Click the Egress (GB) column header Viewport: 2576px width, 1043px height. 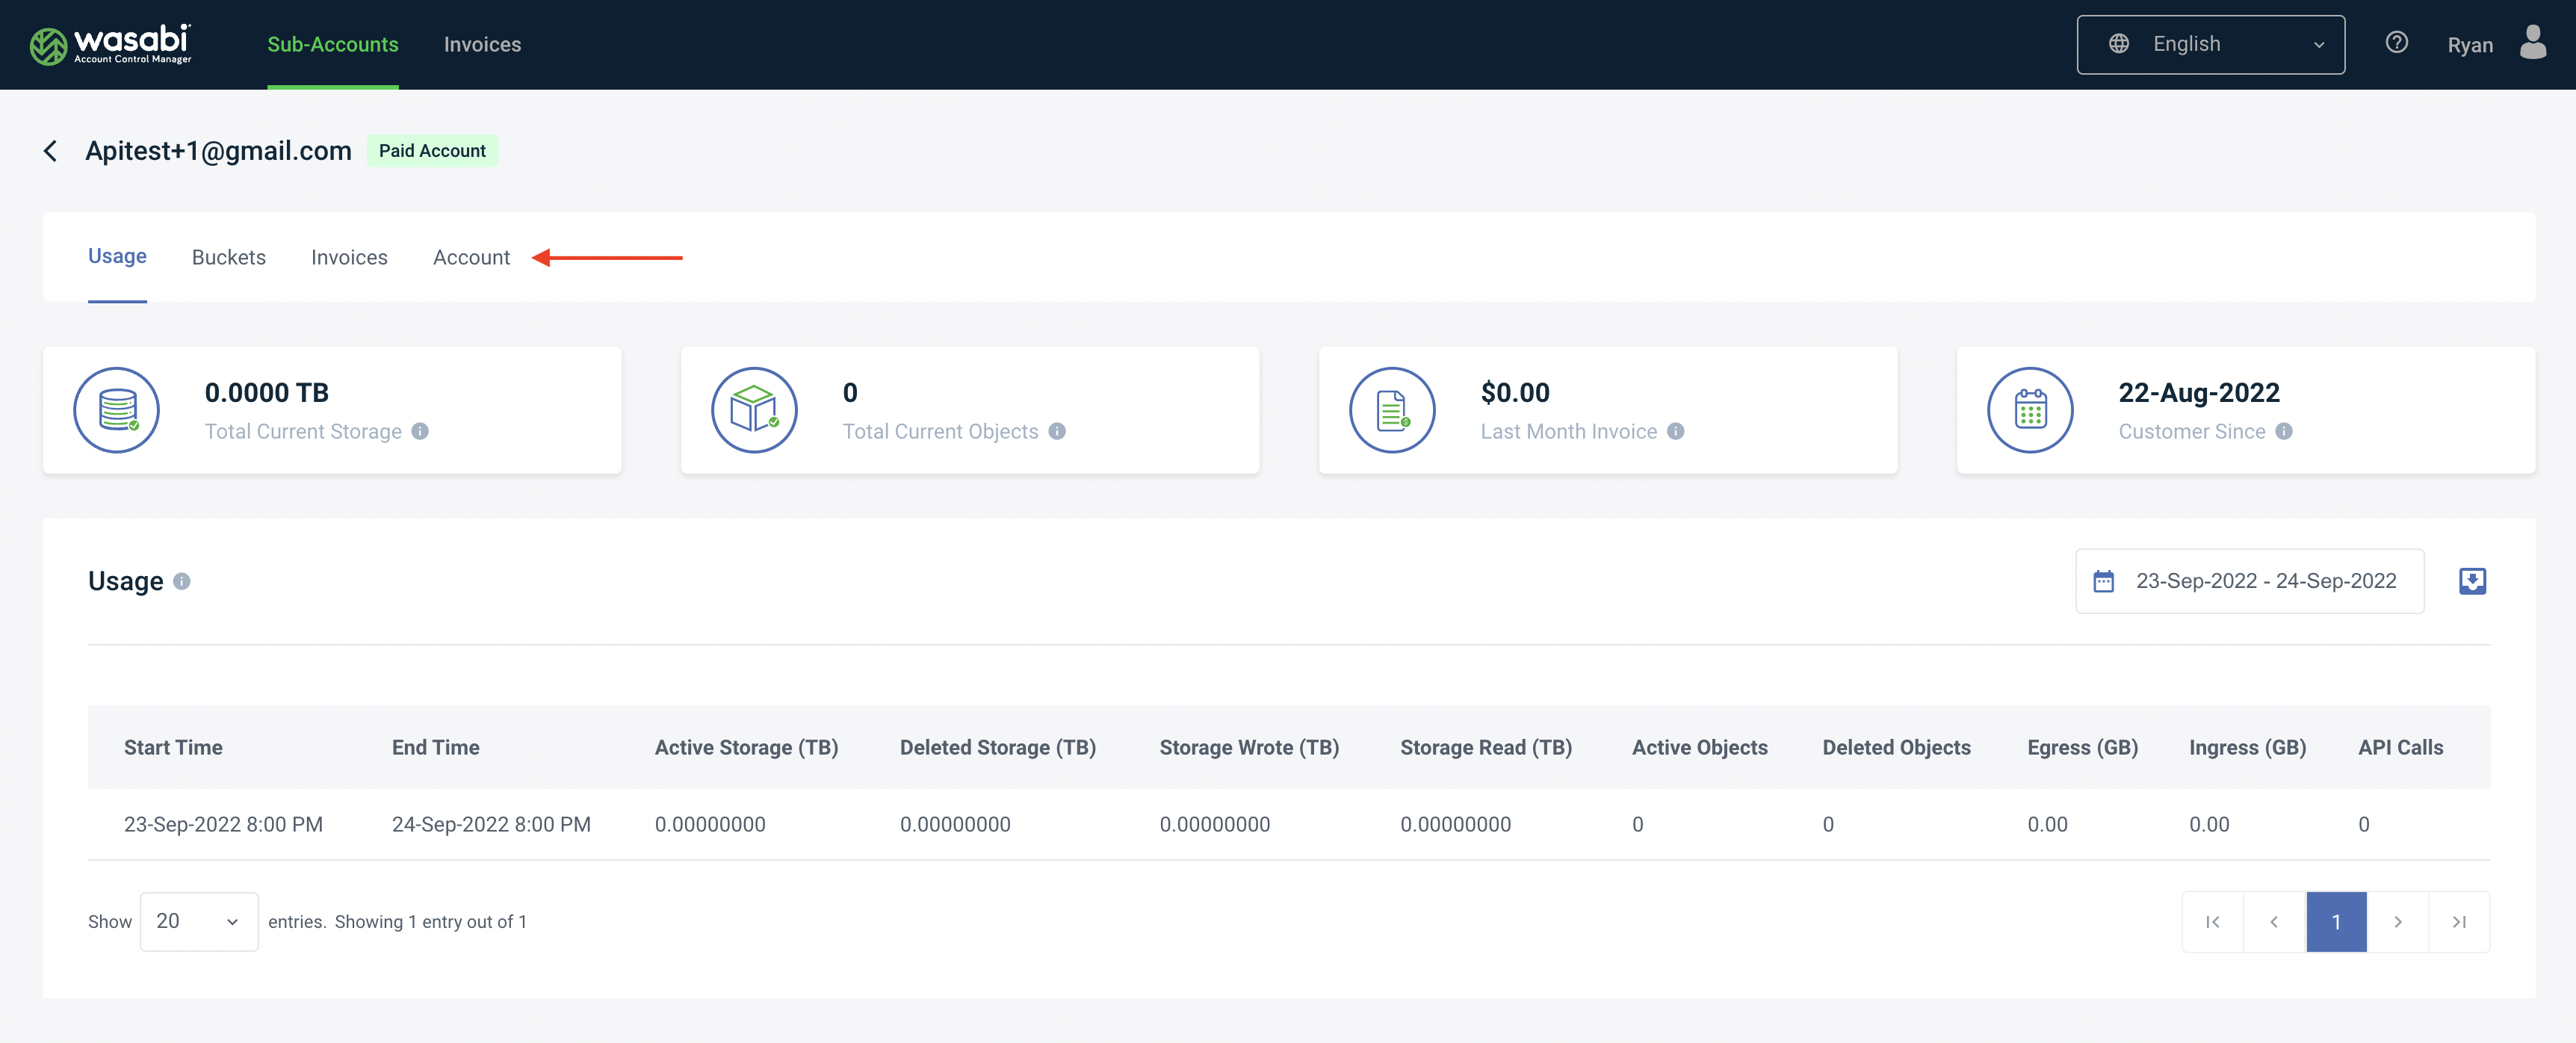click(2082, 747)
